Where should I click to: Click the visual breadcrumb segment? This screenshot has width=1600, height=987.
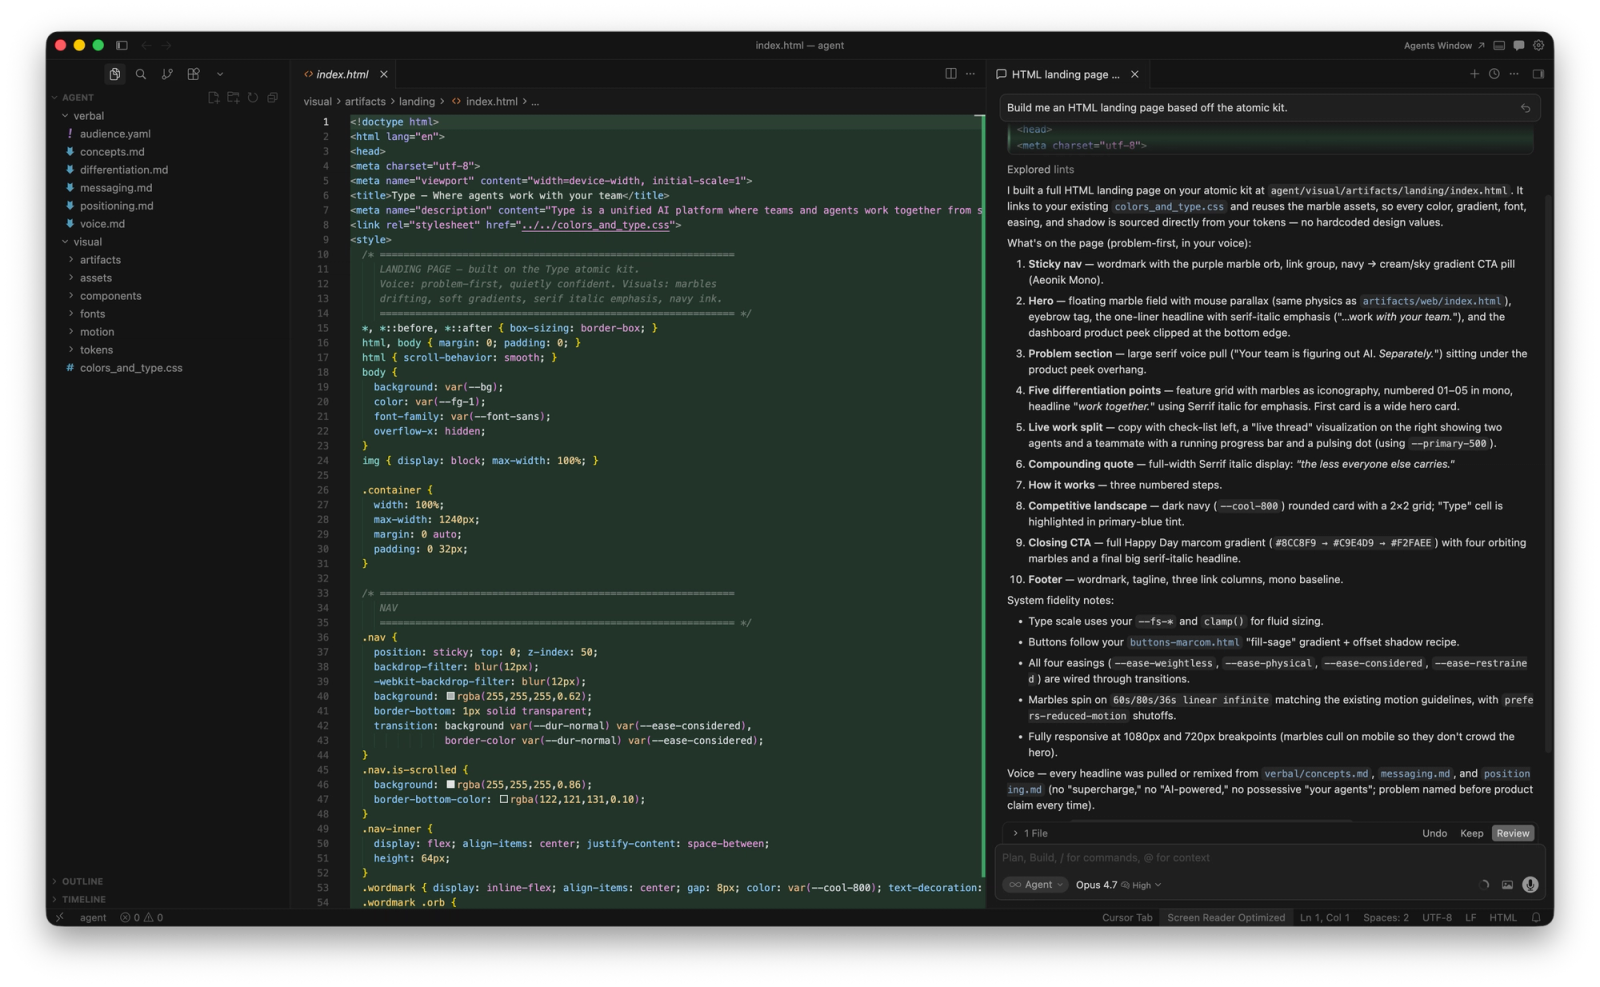point(318,102)
